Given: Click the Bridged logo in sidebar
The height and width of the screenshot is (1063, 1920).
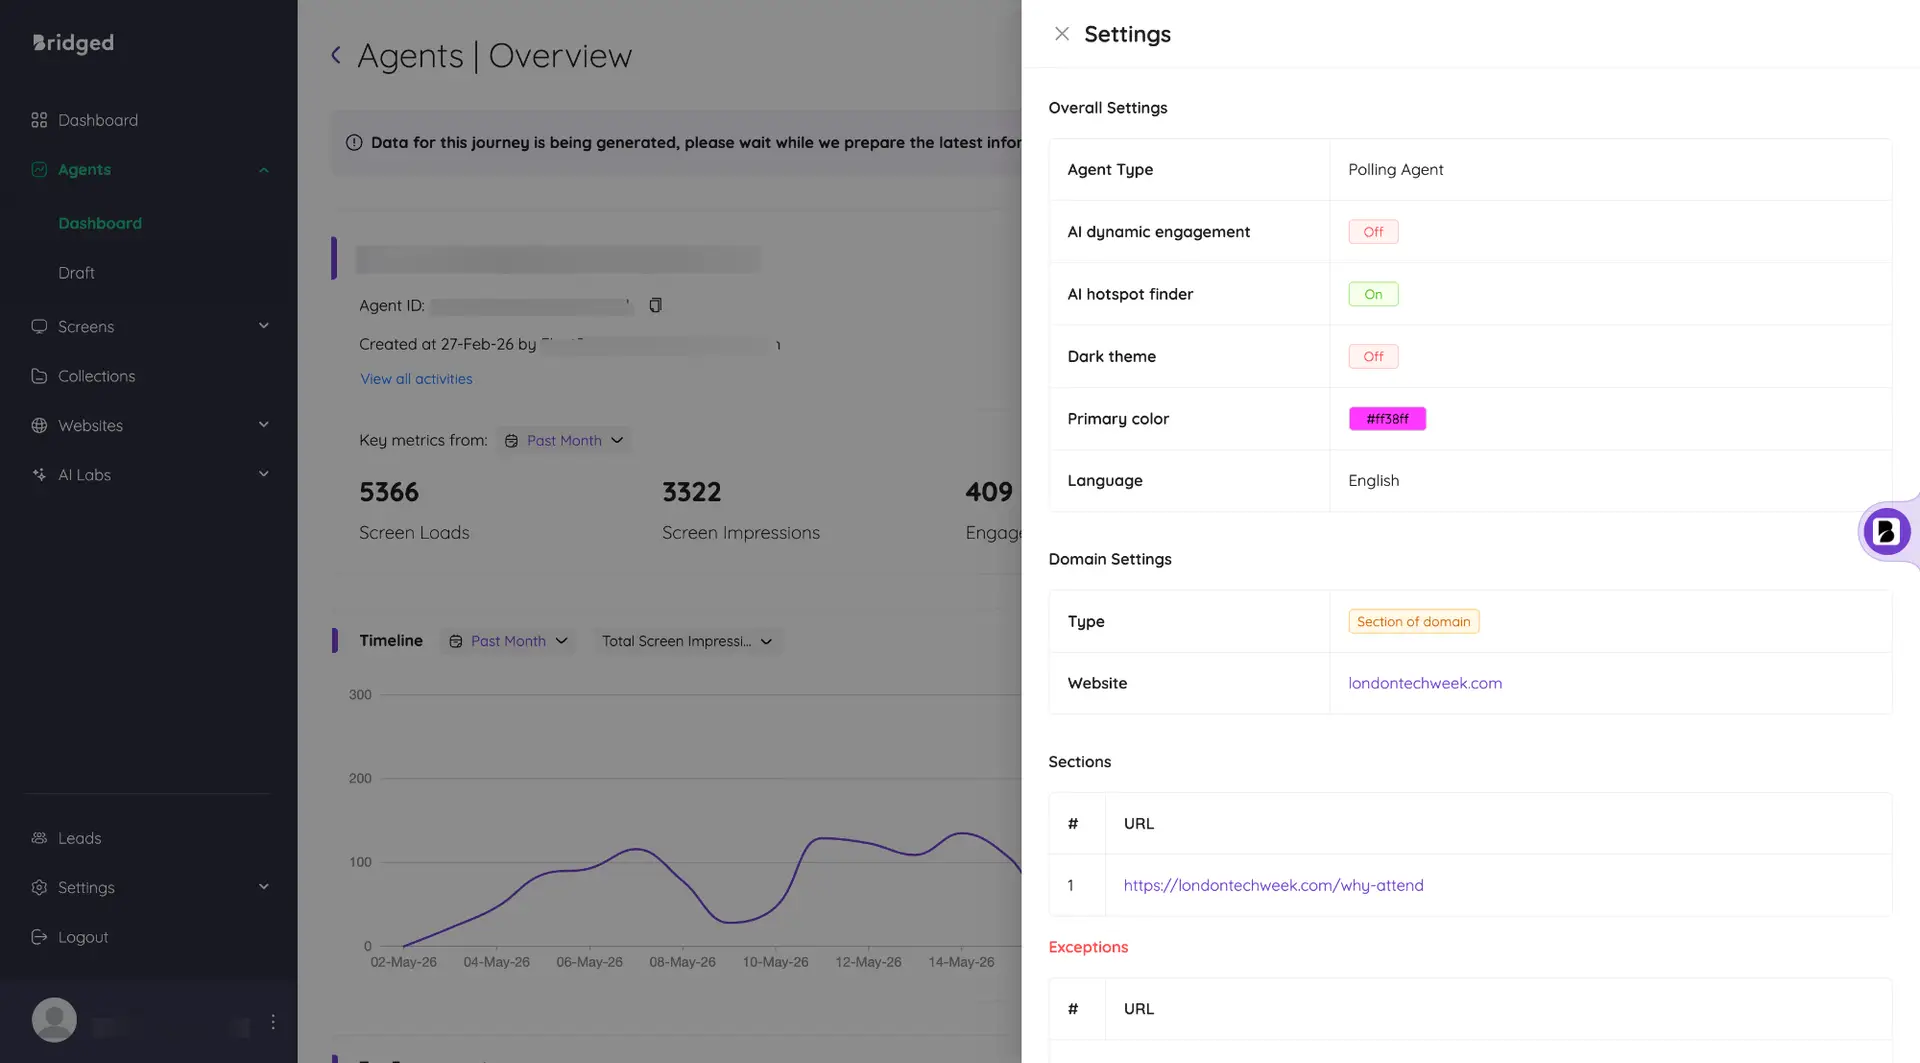Looking at the screenshot, I should tap(73, 43).
